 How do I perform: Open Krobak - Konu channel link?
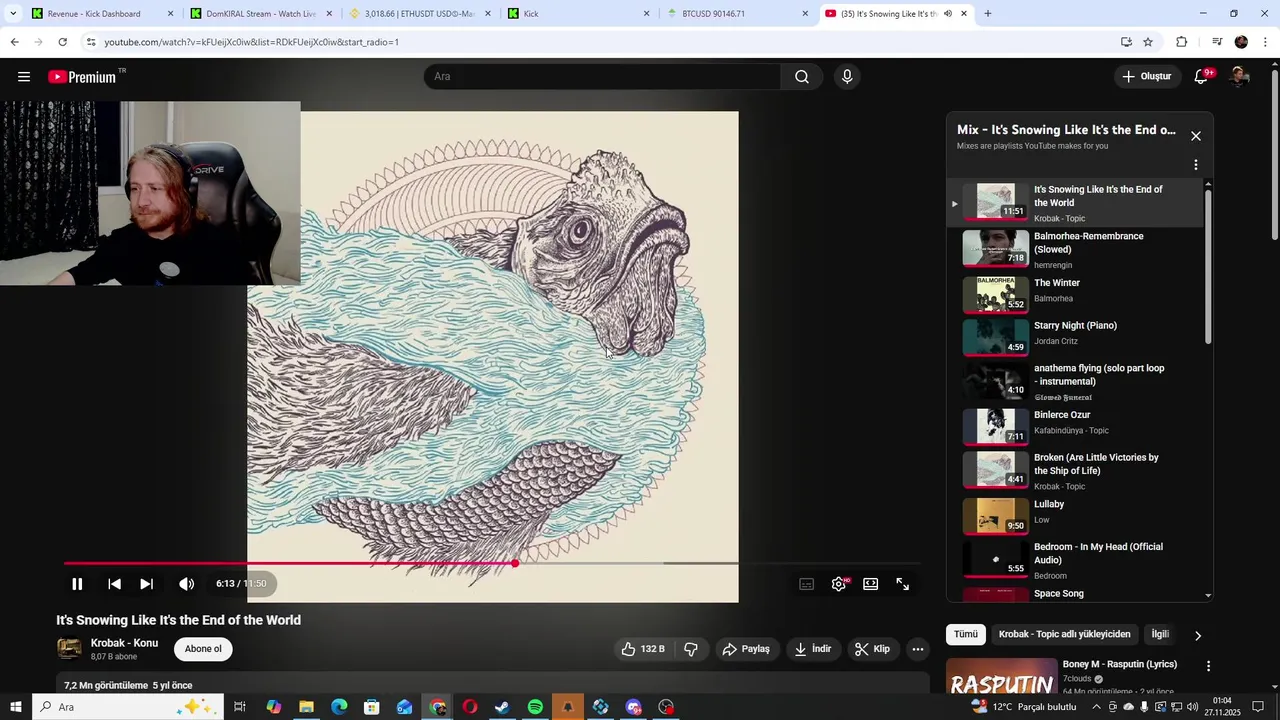point(124,643)
